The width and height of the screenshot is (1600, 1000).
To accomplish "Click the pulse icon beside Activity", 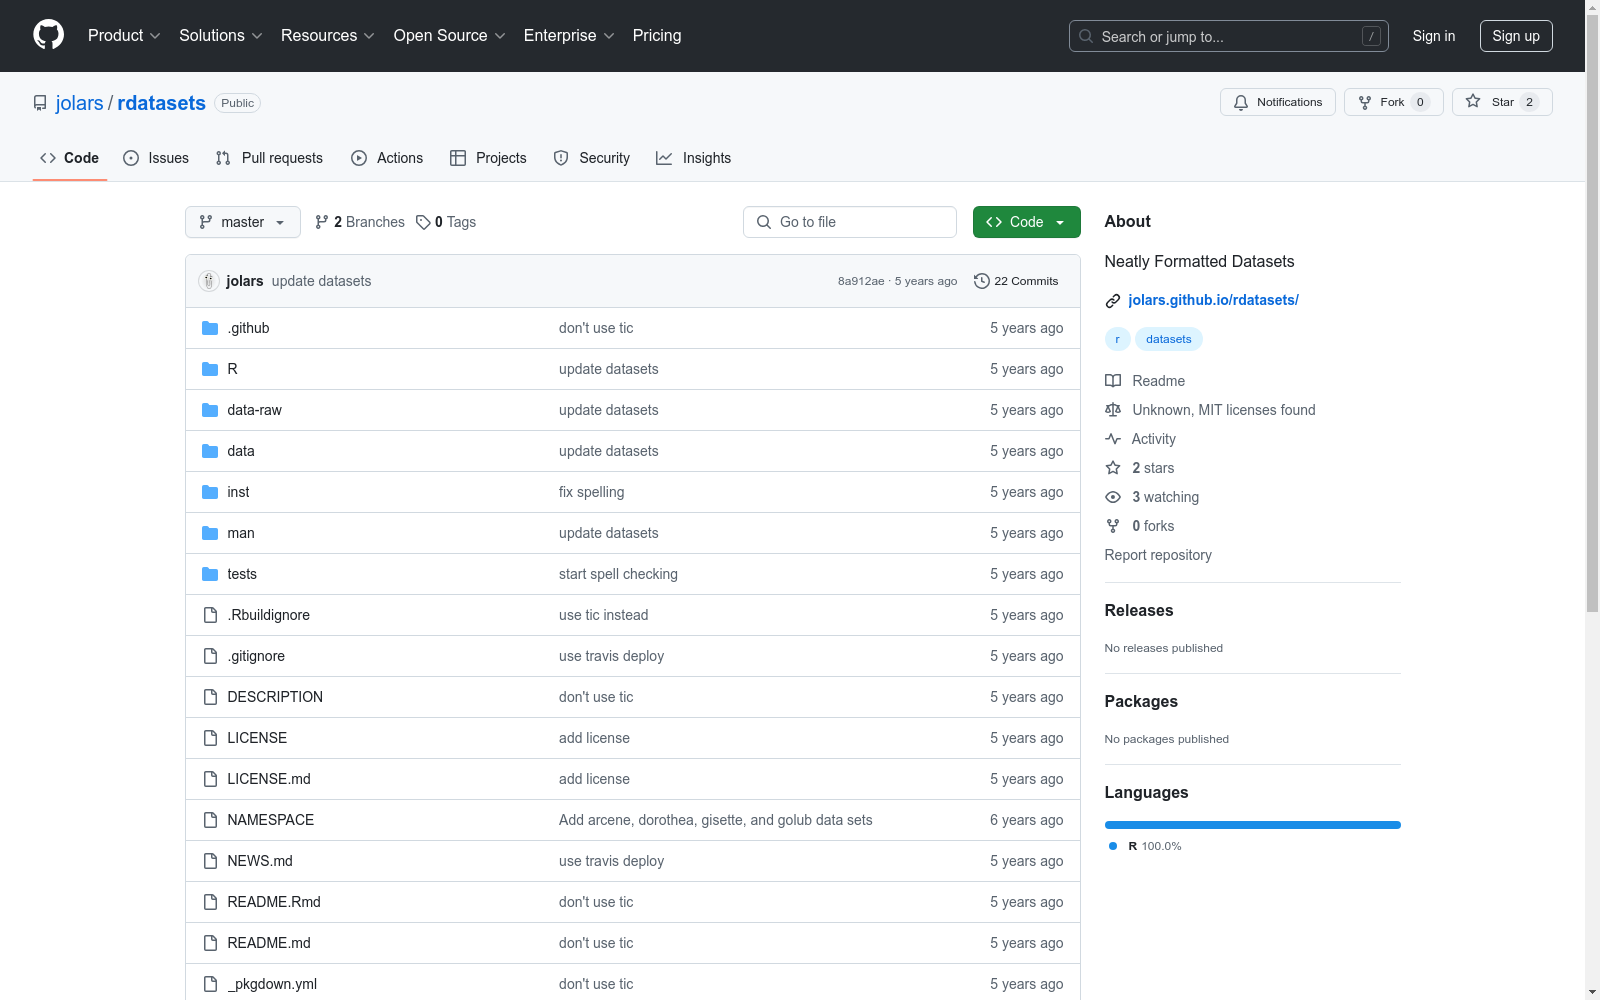I will pyautogui.click(x=1113, y=439).
